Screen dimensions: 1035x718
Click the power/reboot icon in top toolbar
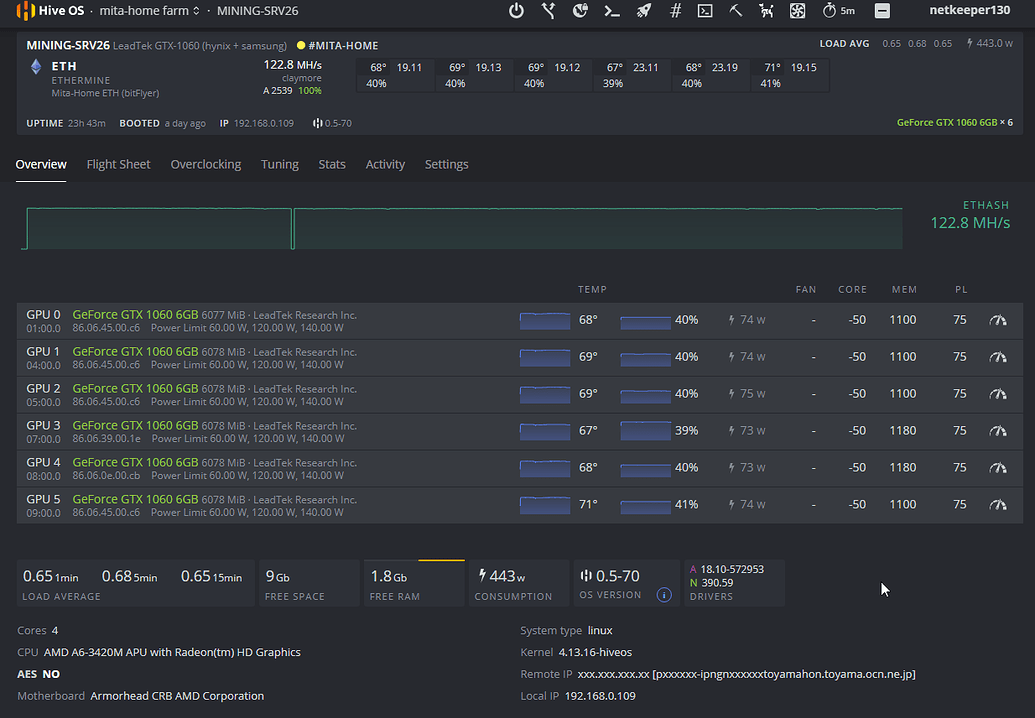click(516, 11)
